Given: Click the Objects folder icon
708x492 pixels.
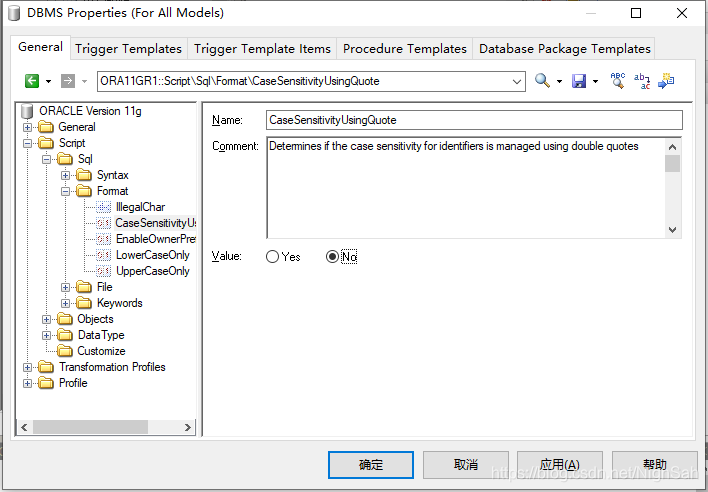Looking at the screenshot, I should click(x=65, y=319).
